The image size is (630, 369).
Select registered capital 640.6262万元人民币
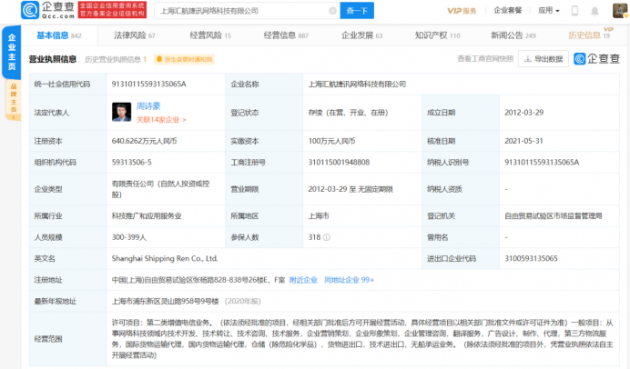click(x=144, y=141)
